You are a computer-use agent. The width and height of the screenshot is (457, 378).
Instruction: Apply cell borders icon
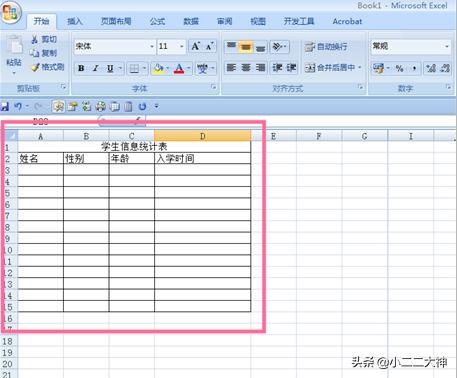coord(134,69)
